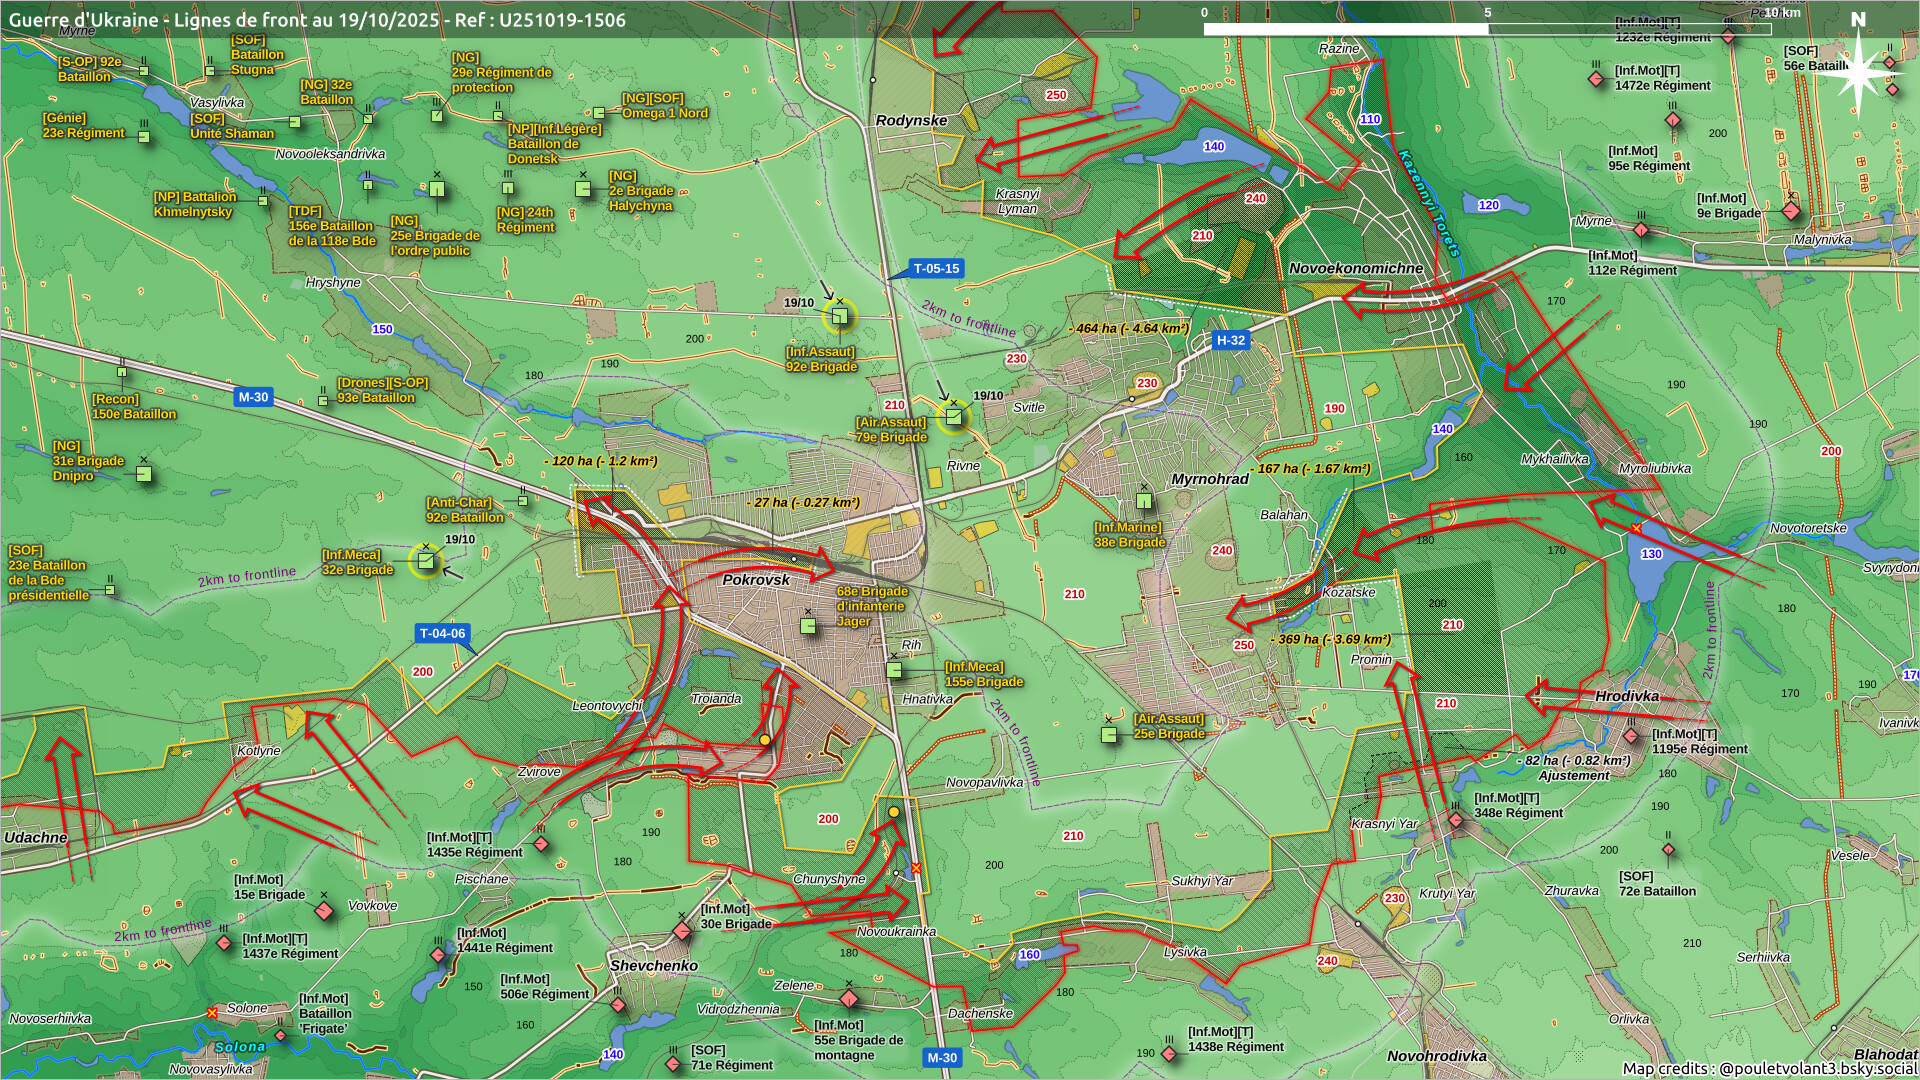Click the highlighted 32e Brigade mechanized unit marker
Screen dimensions: 1920x1080
426,561
